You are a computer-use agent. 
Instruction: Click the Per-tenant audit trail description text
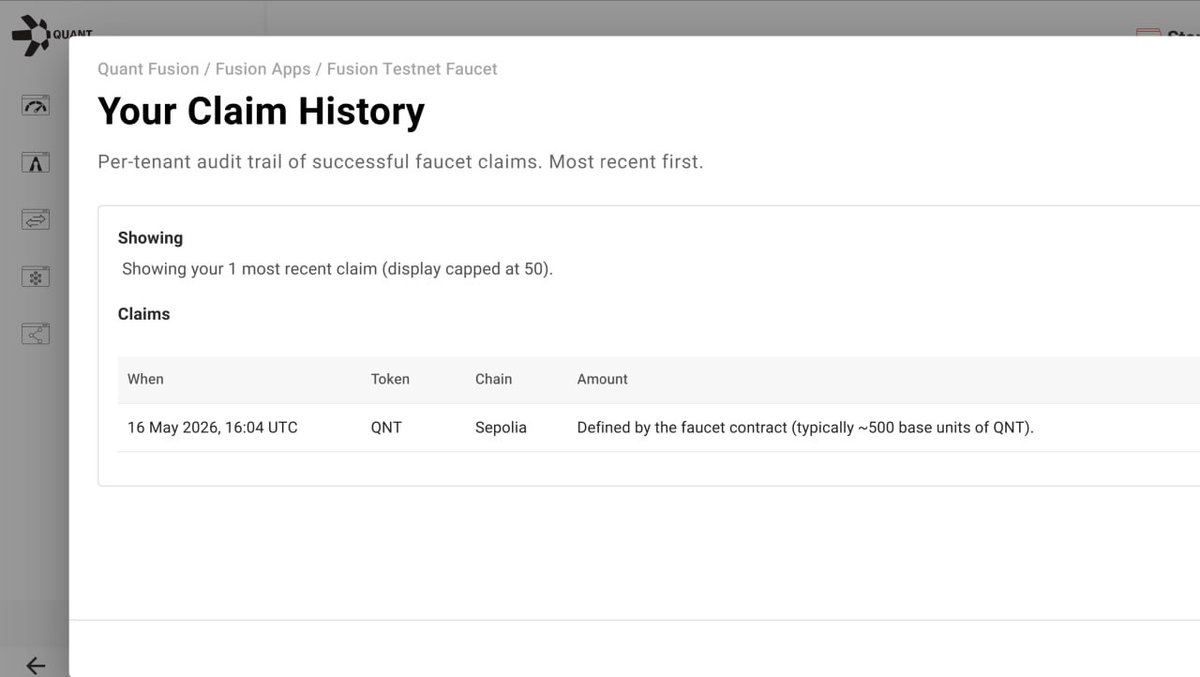click(400, 162)
